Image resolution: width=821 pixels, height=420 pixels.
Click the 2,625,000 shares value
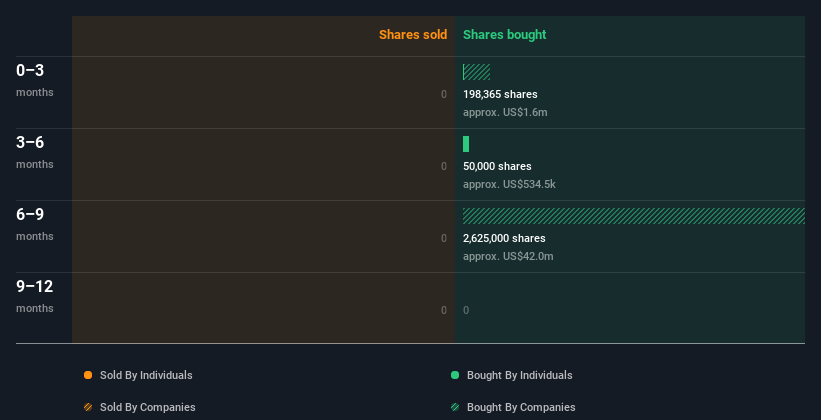(504, 238)
